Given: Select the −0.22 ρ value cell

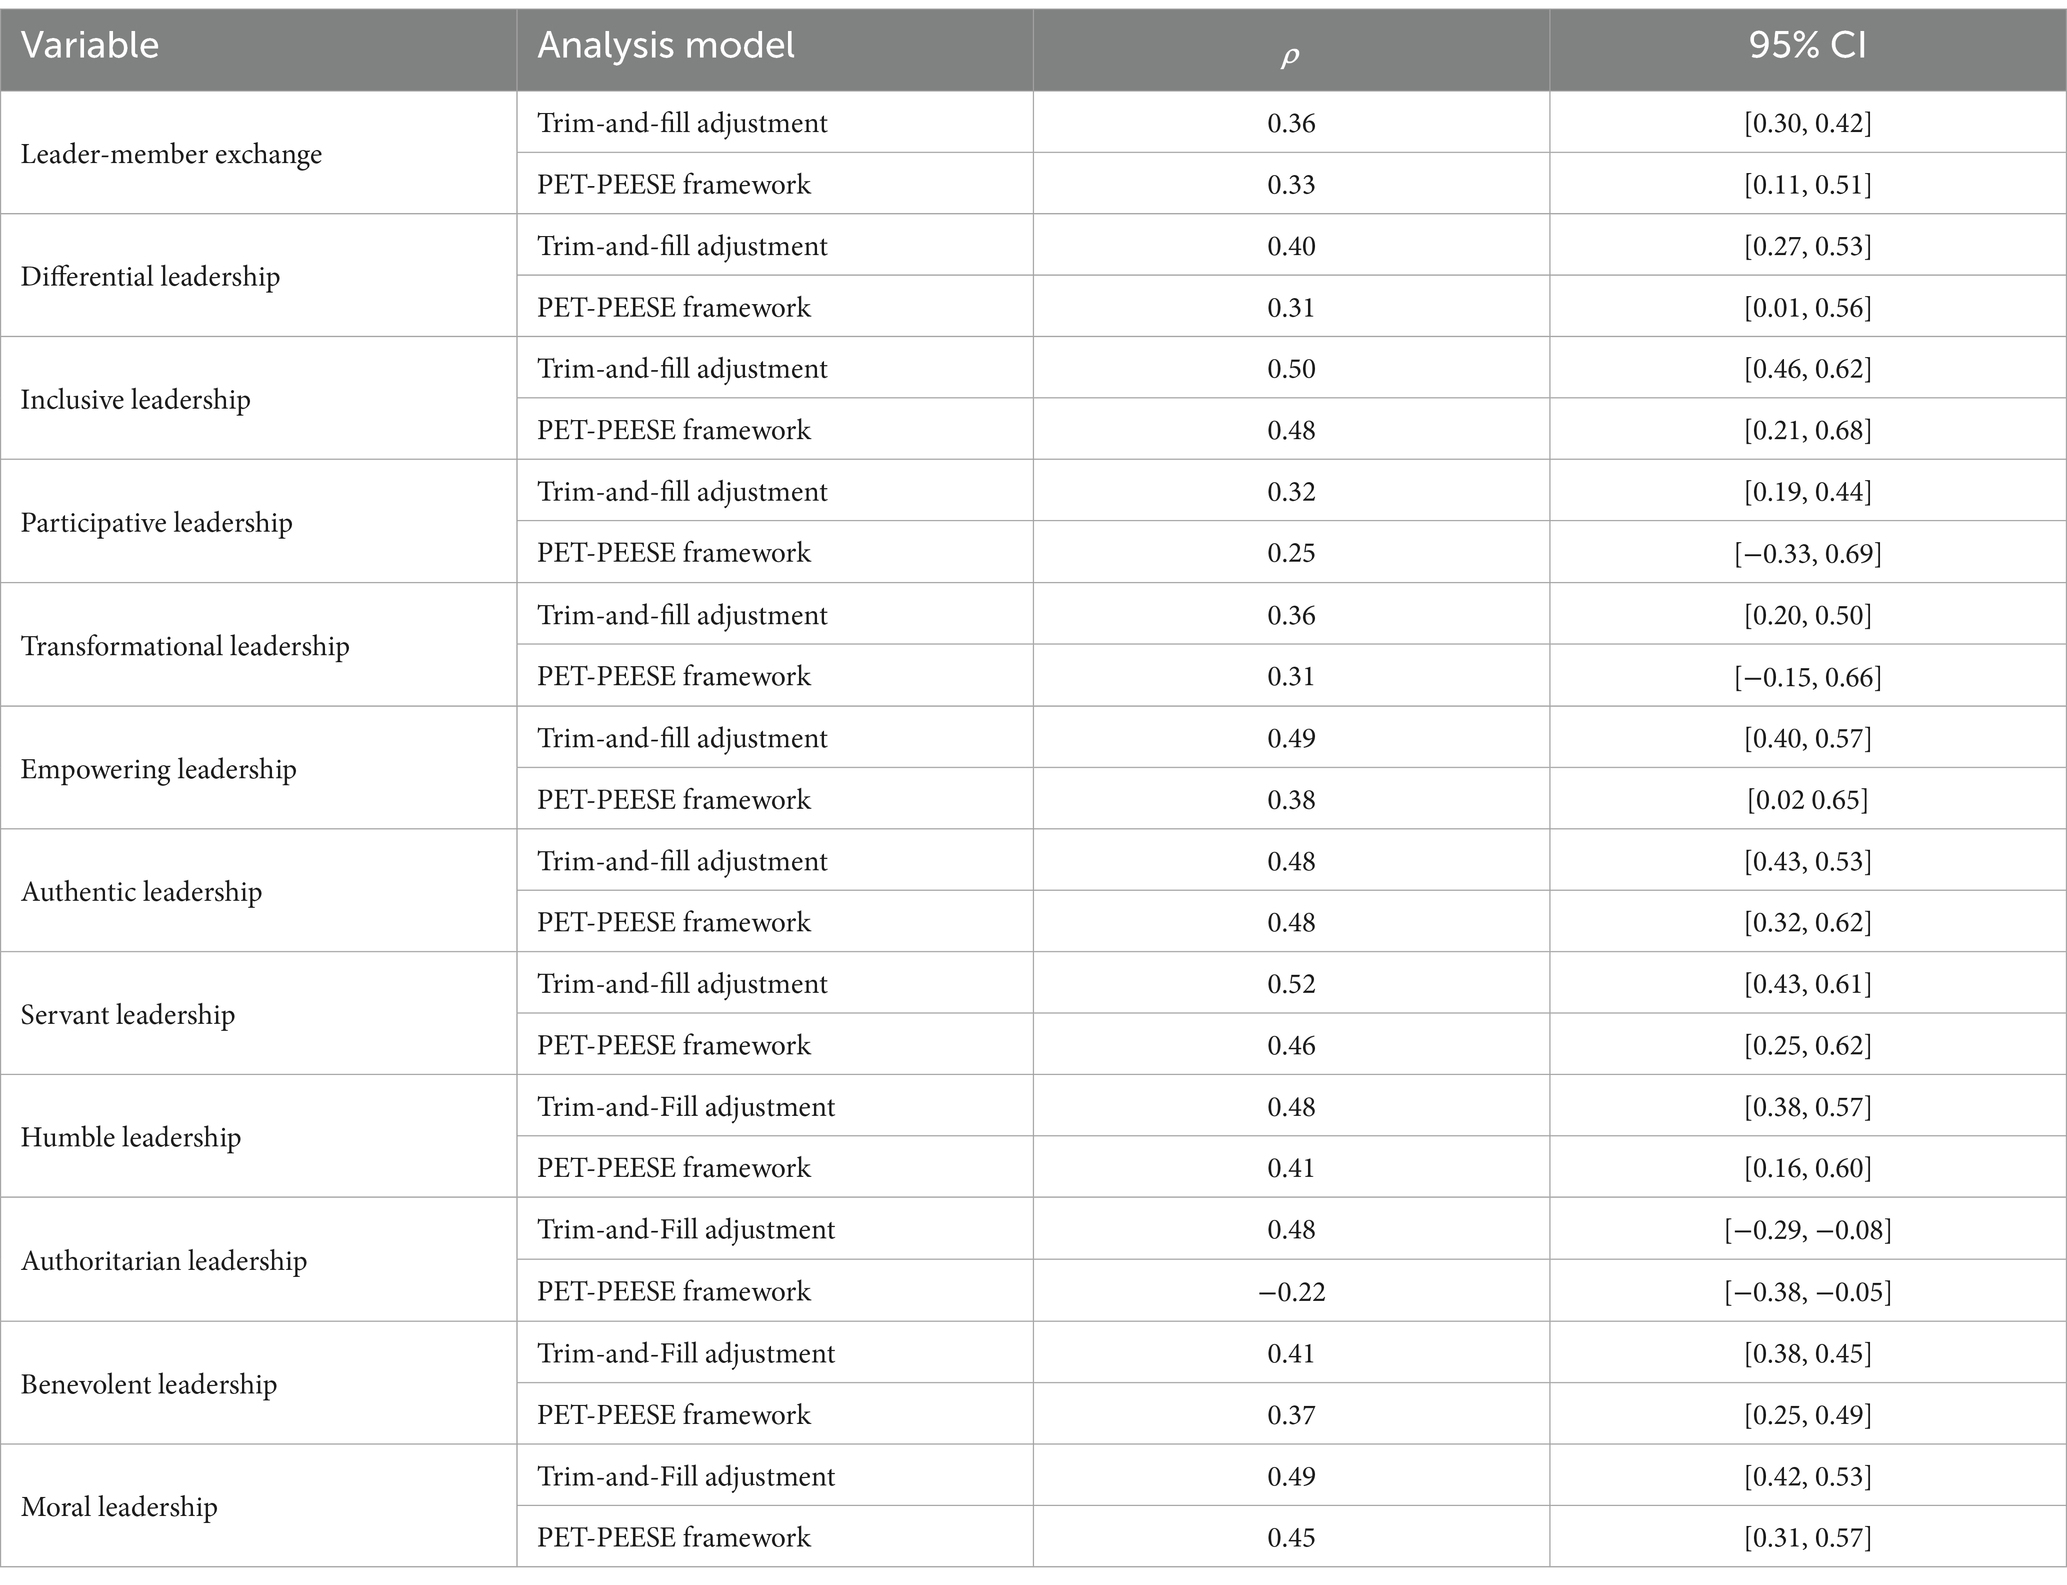Looking at the screenshot, I should point(1291,1292).
